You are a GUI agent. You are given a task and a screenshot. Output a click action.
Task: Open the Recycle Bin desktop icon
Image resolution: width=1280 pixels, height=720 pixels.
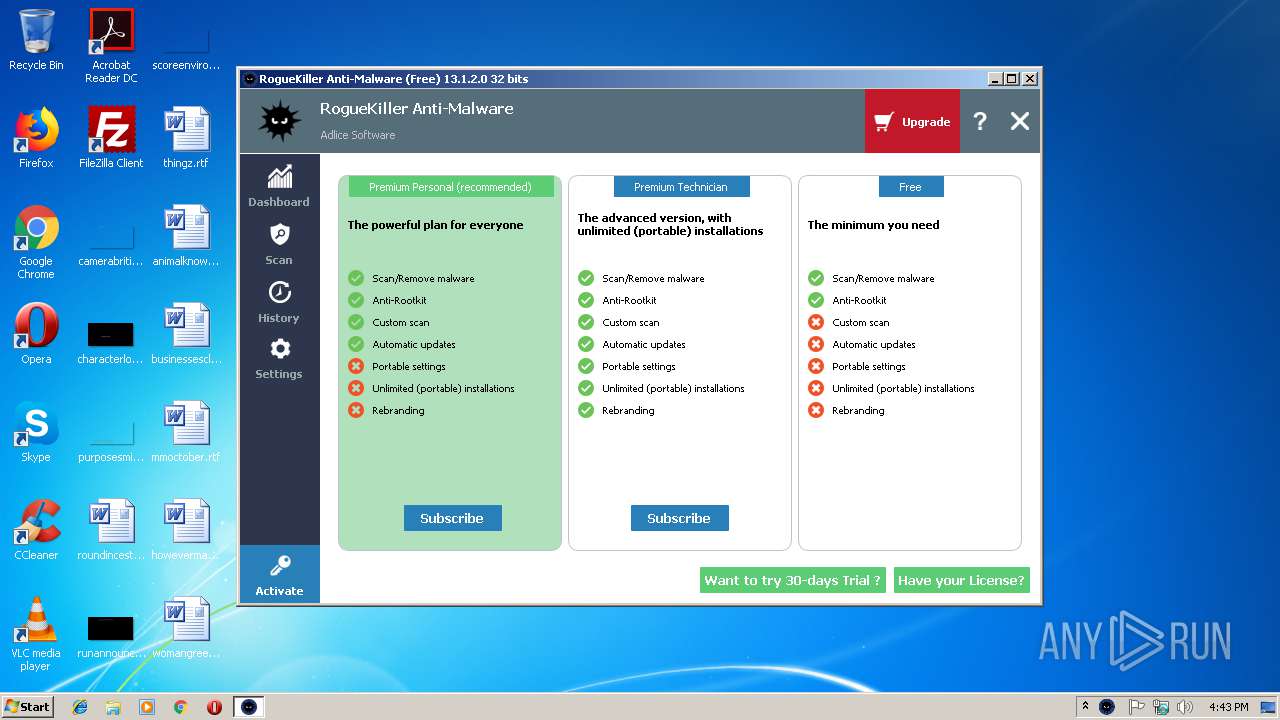point(36,40)
